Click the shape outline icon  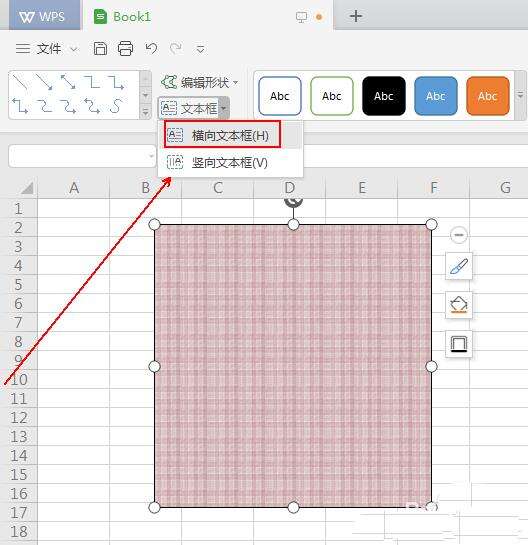tap(459, 344)
